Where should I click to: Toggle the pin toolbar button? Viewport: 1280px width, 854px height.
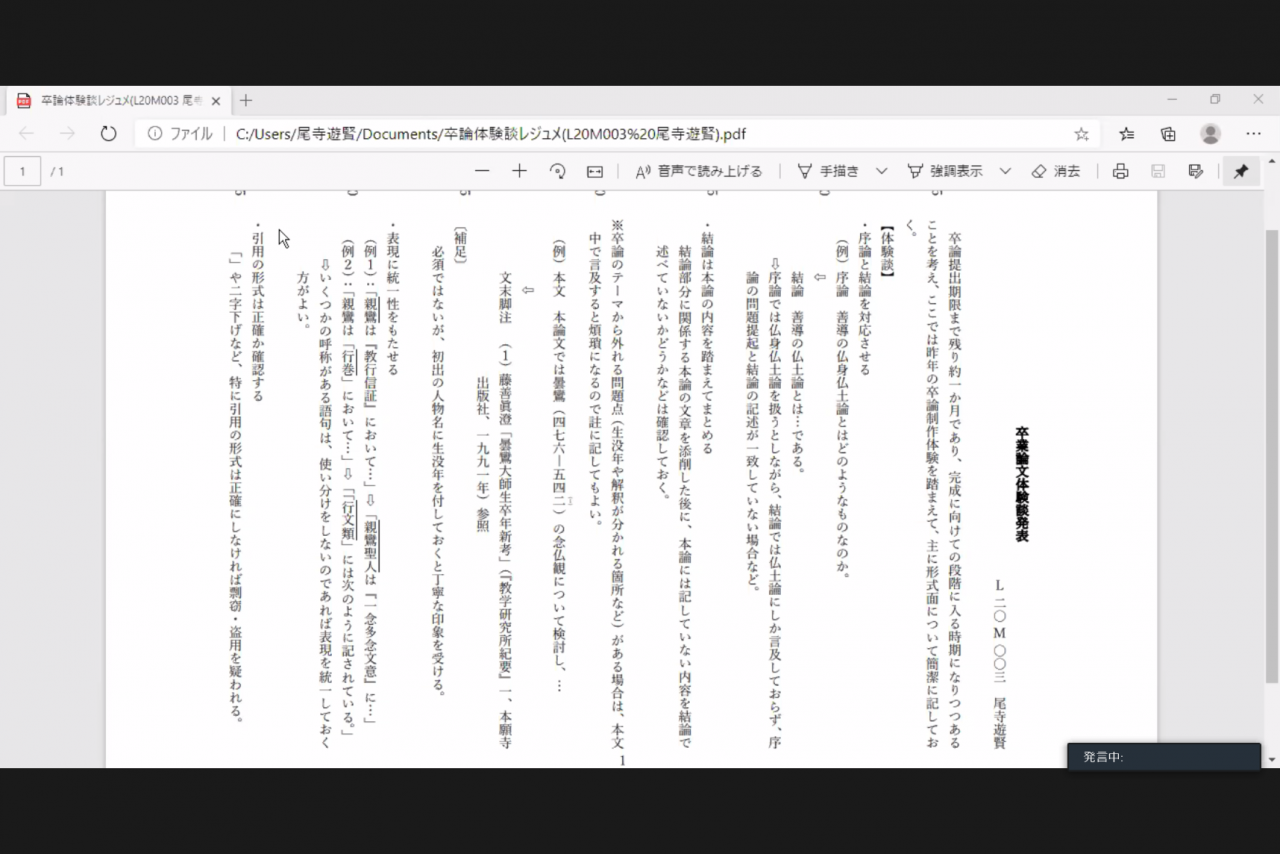(x=1241, y=171)
